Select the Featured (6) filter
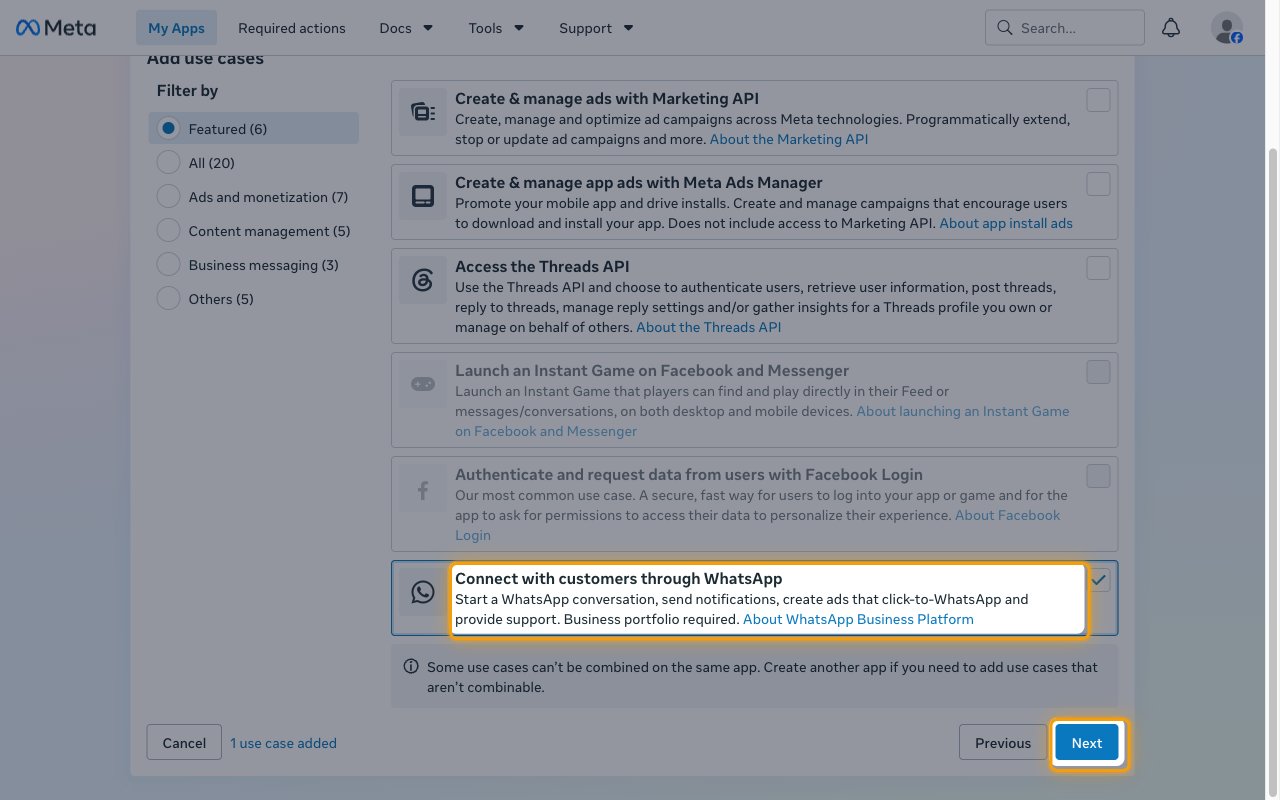1280x800 pixels. click(x=253, y=128)
